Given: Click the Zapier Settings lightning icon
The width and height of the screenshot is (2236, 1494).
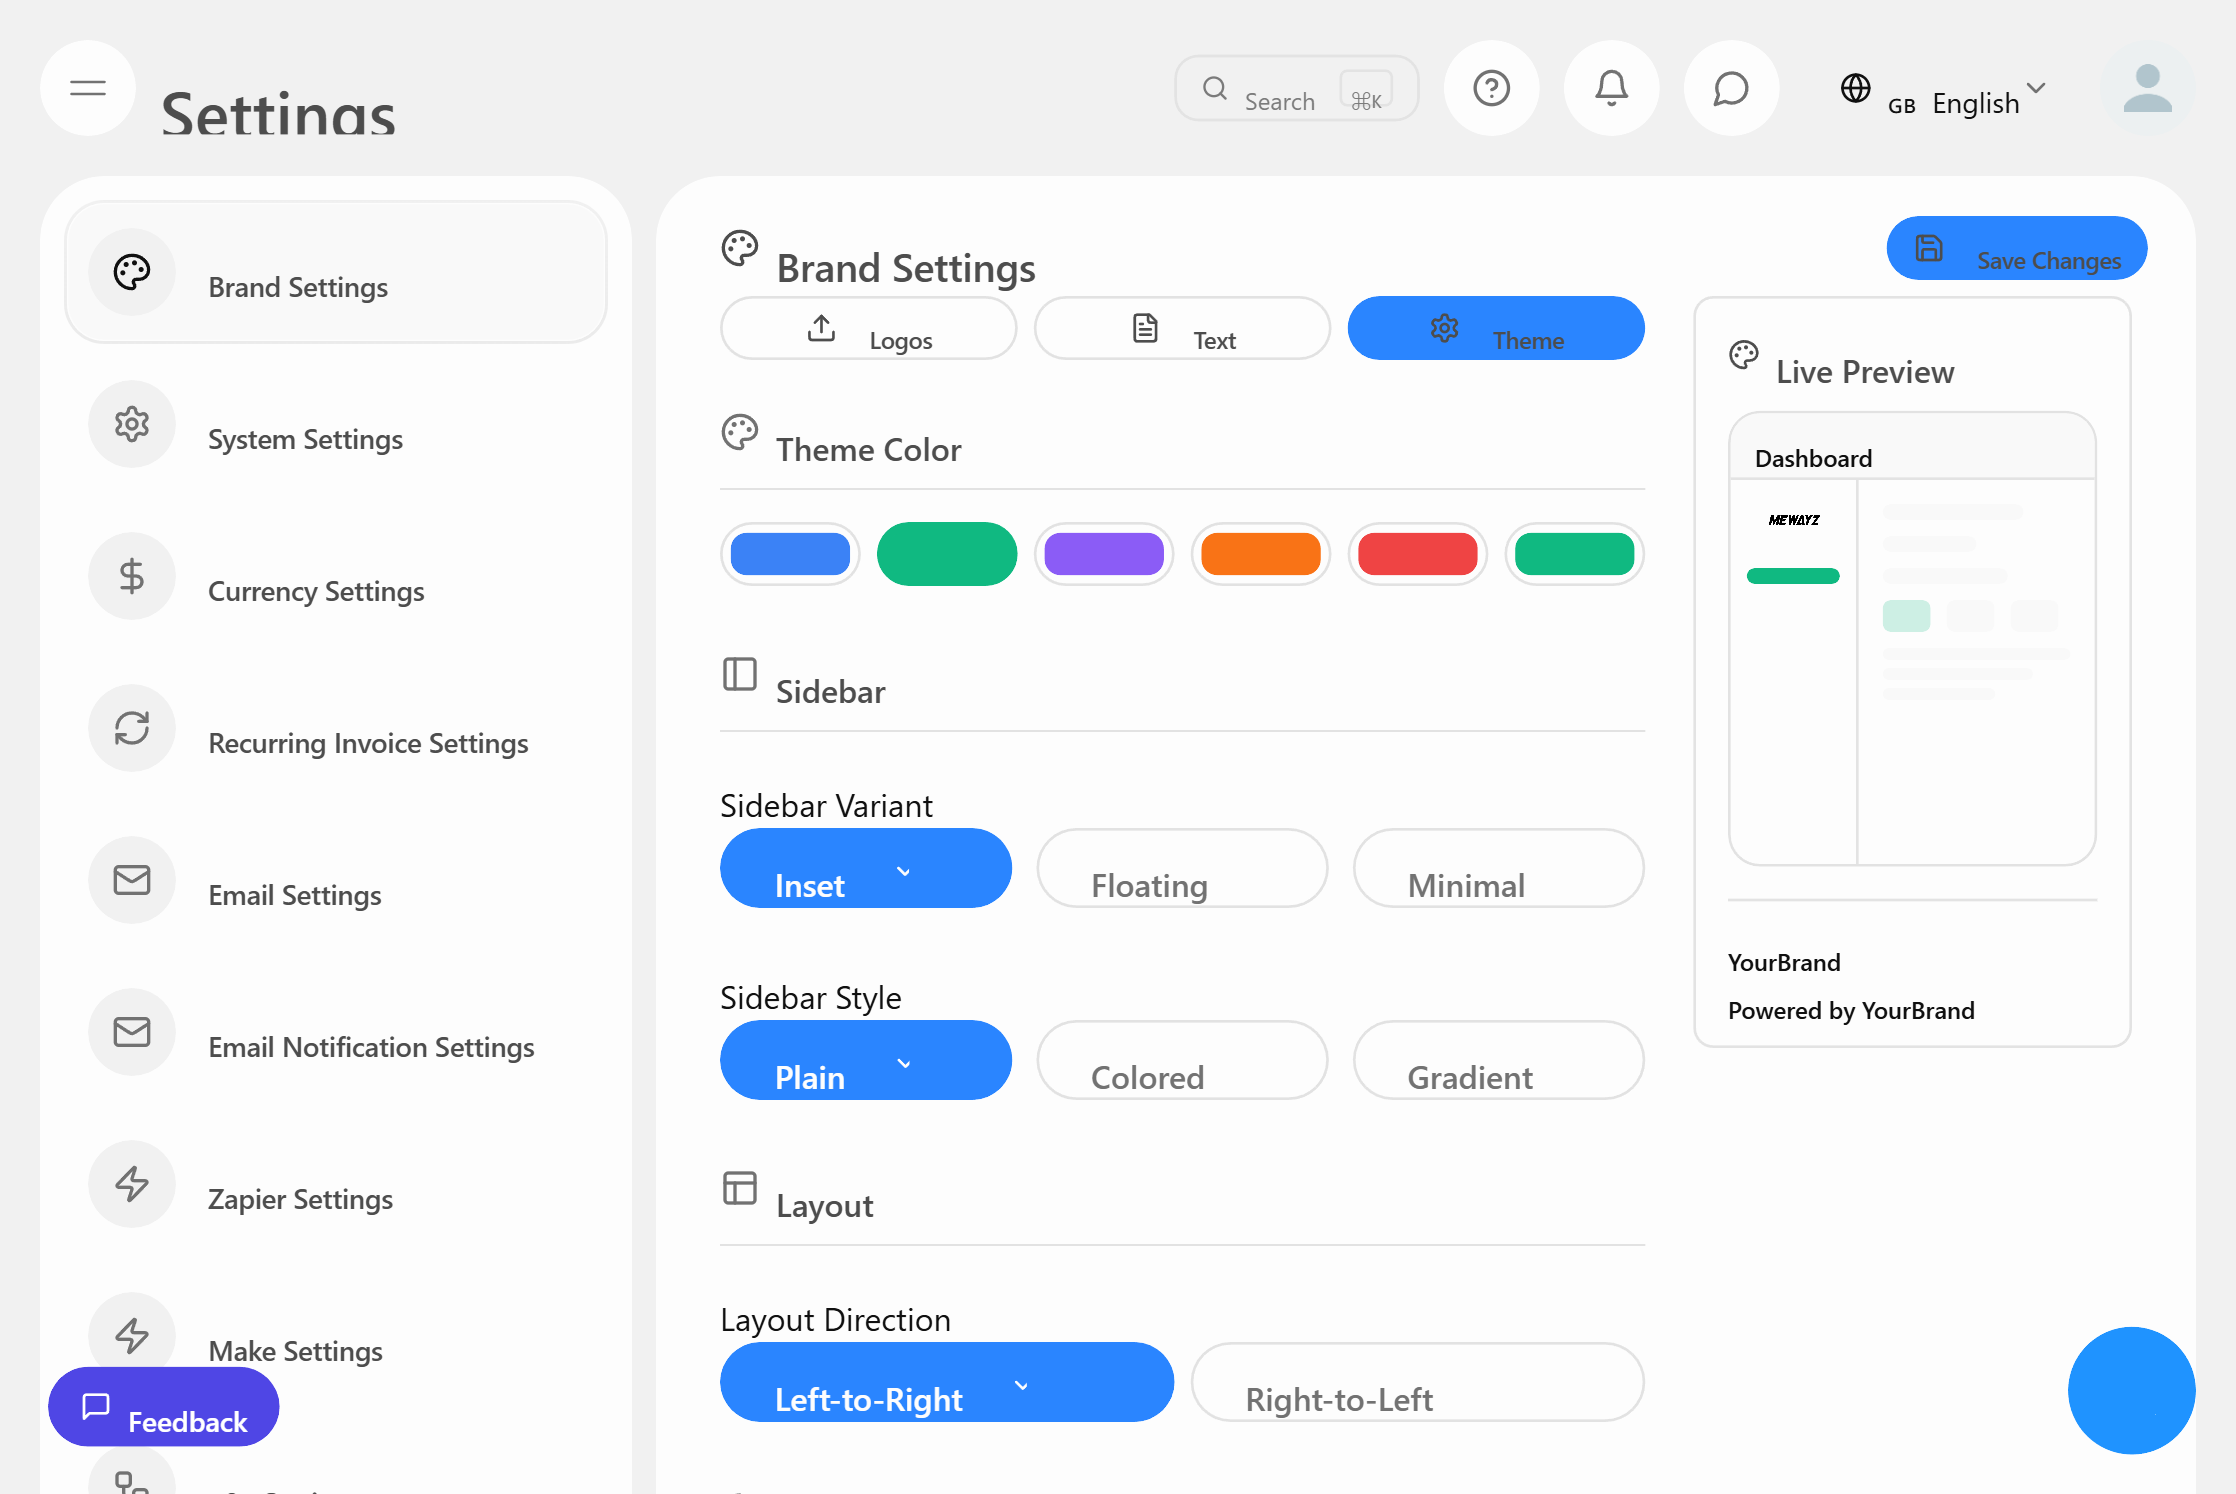Looking at the screenshot, I should [x=132, y=1184].
